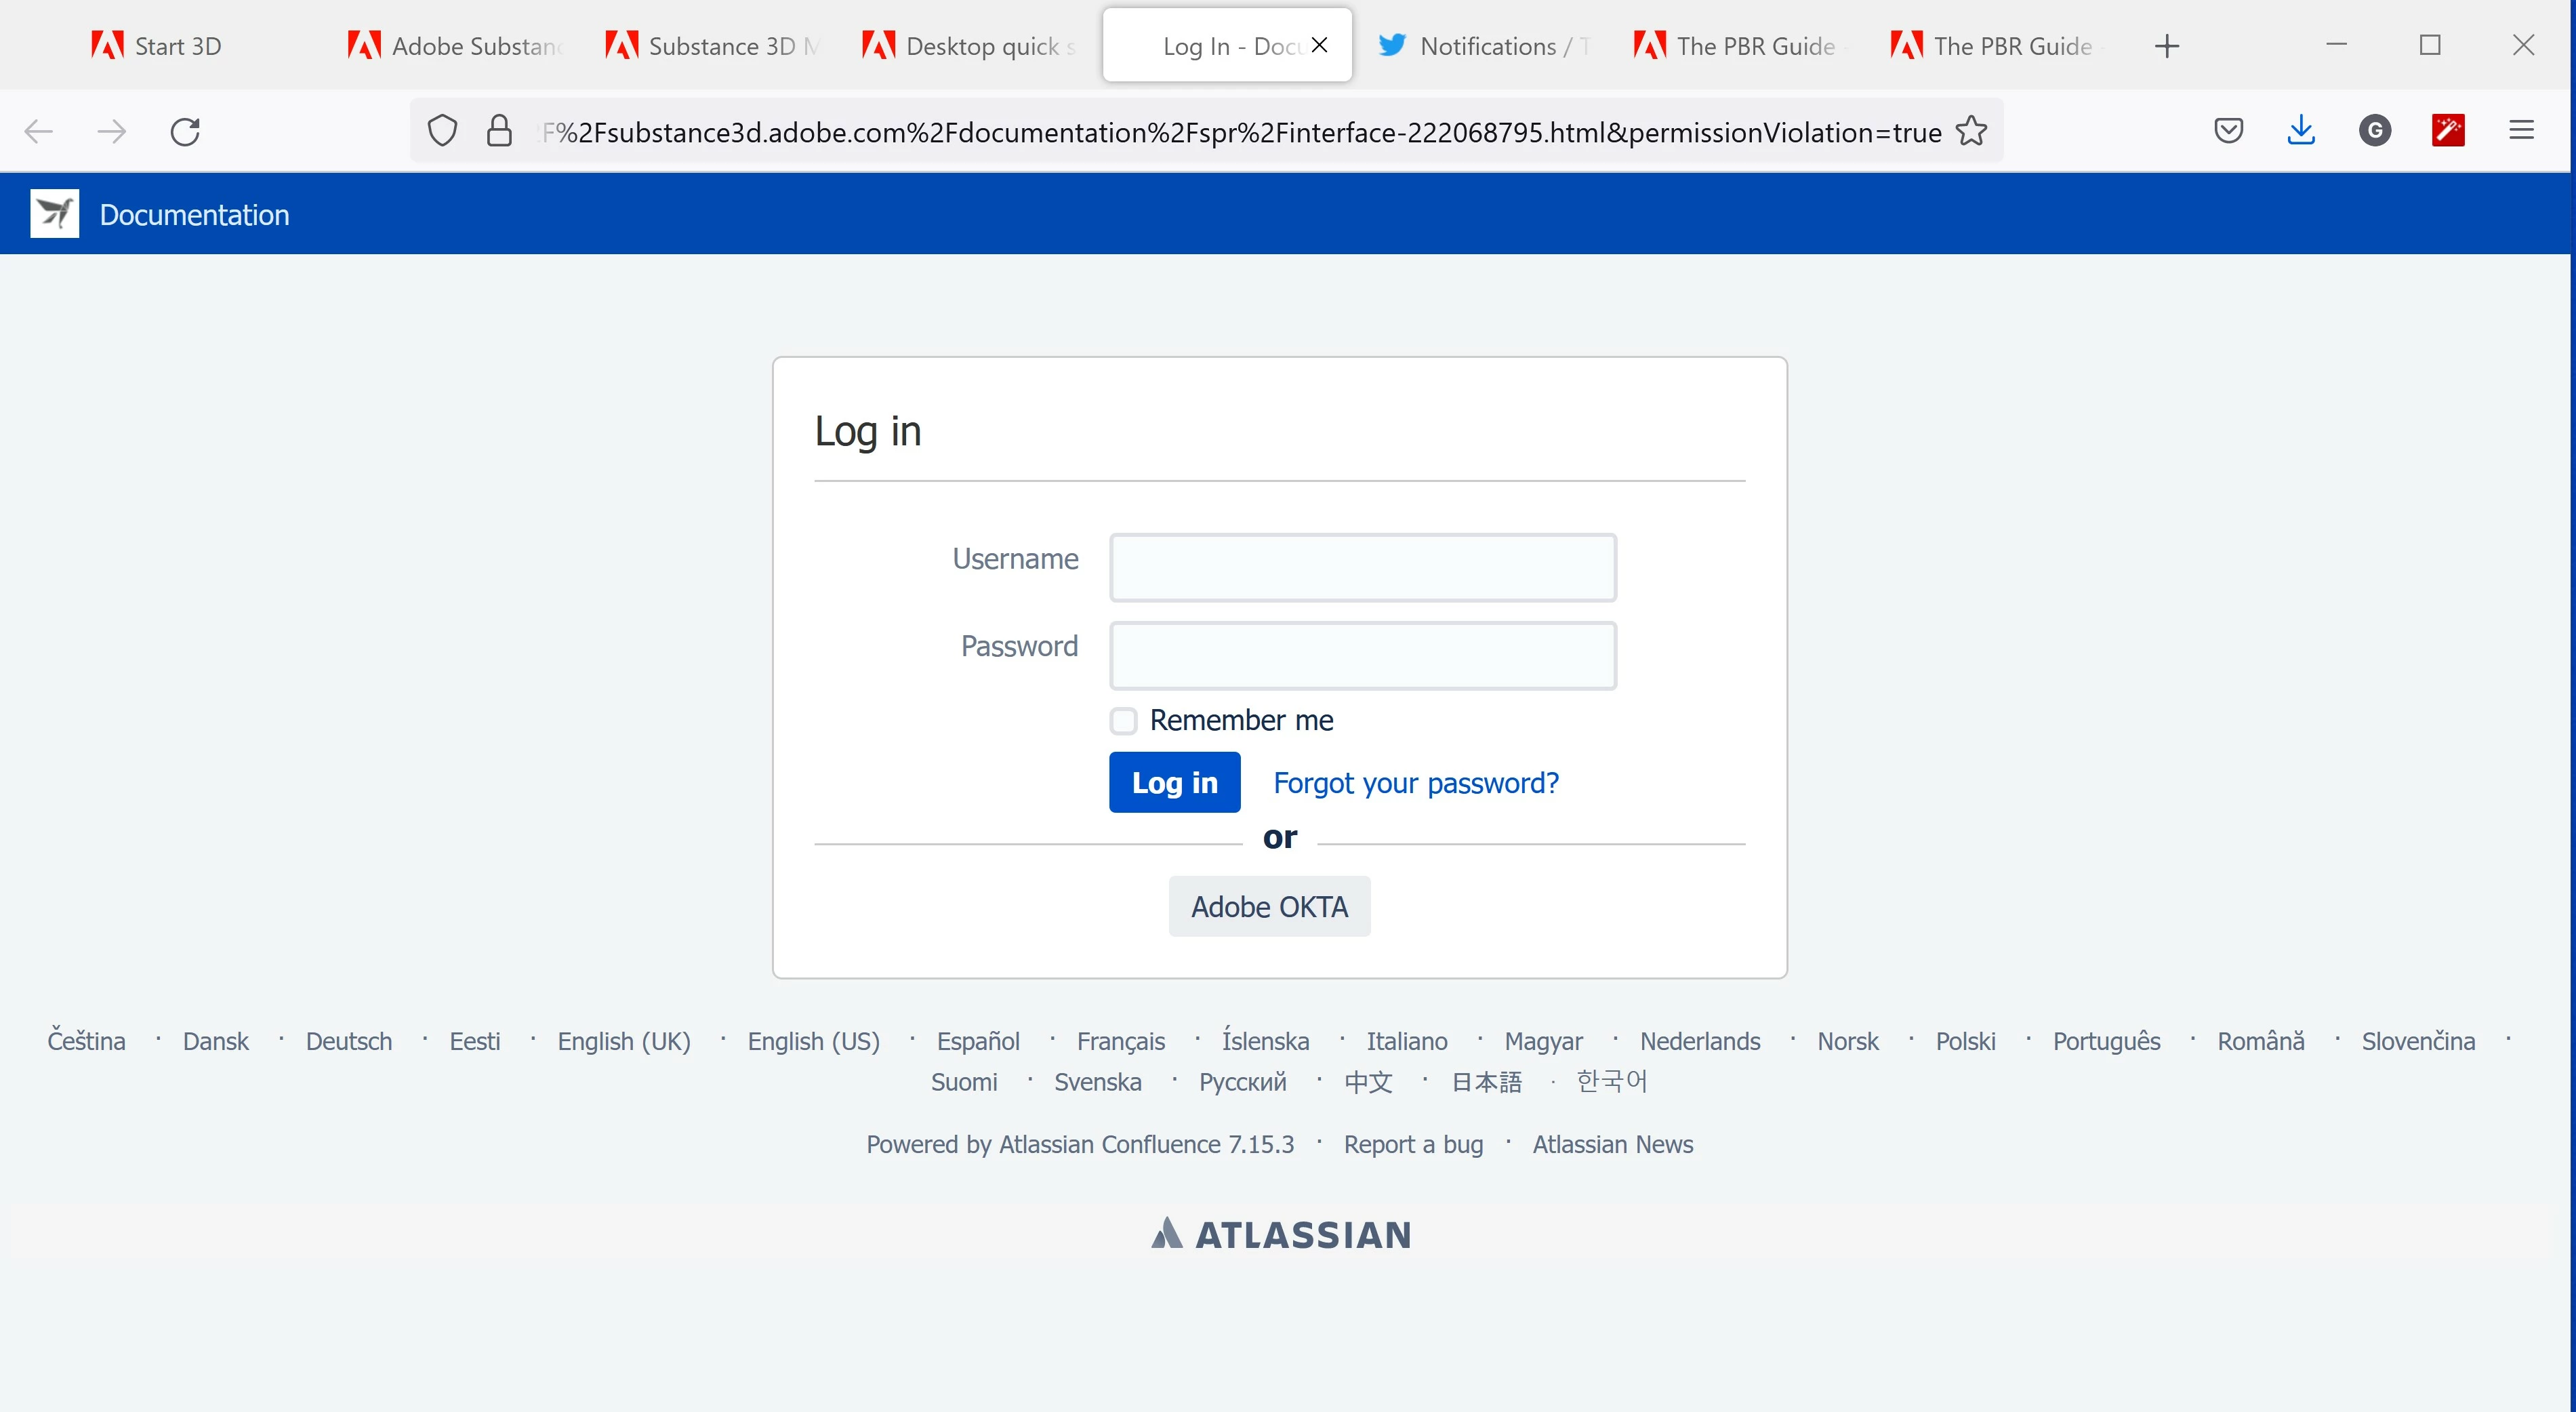
Task: Open the Forgot your password link
Action: click(x=1415, y=783)
